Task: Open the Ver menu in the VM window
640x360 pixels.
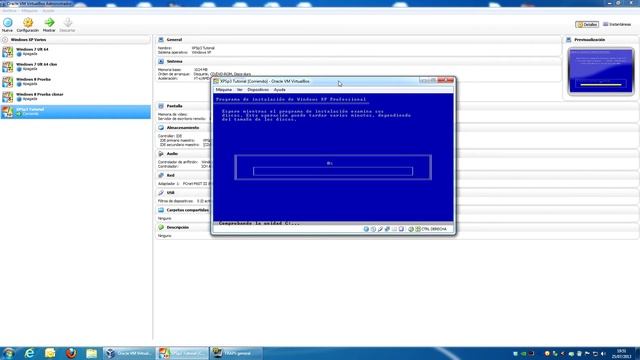Action: tap(240, 89)
